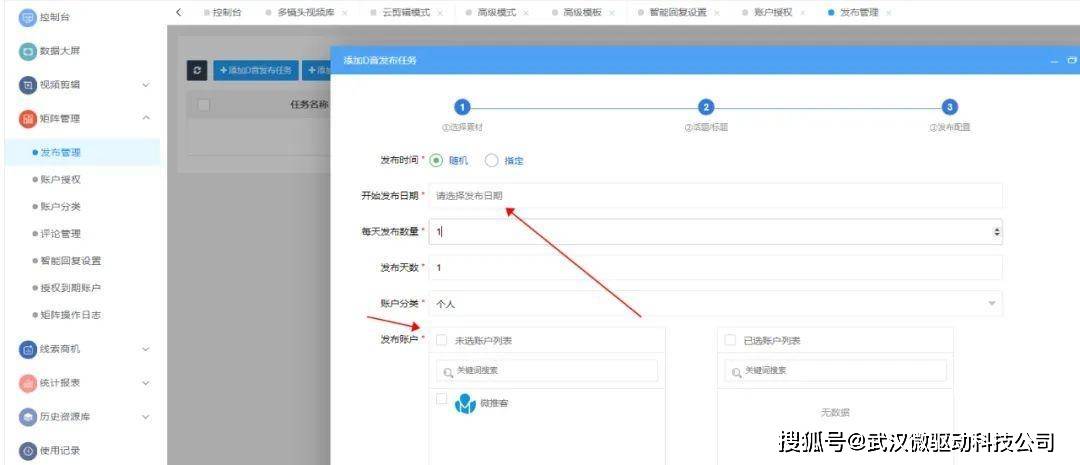Viewport: 1080px width, 465px height.
Task: Go to step 3 发布配置 circle
Action: [x=949, y=107]
